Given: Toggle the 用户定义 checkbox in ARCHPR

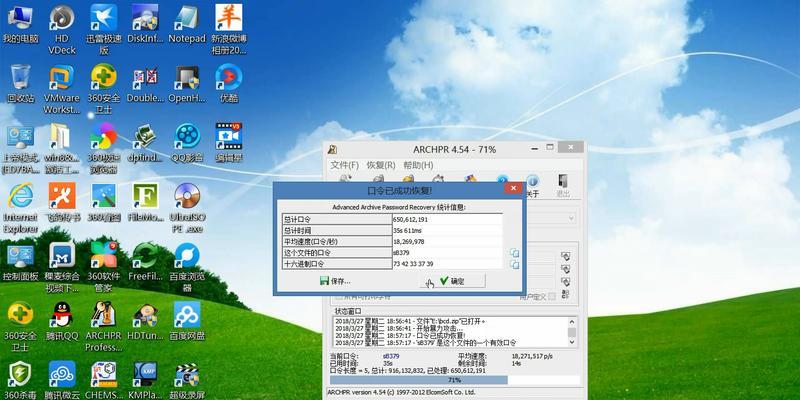Looking at the screenshot, I should tap(552, 296).
